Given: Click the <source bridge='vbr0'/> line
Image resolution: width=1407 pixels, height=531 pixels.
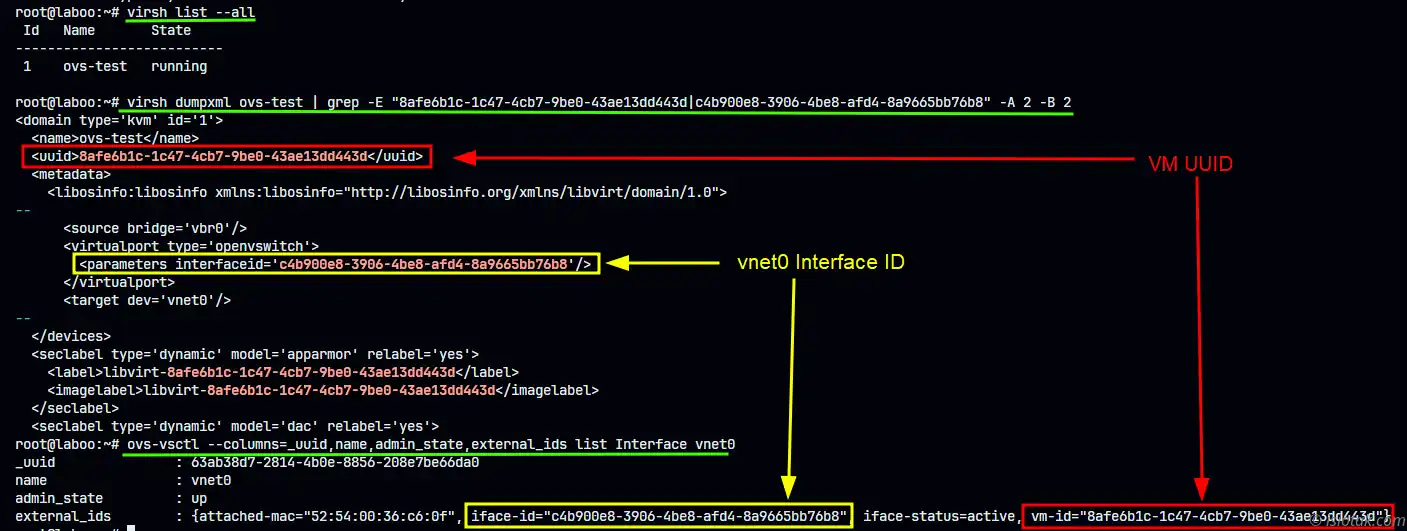Looking at the screenshot, I should click(155, 228).
